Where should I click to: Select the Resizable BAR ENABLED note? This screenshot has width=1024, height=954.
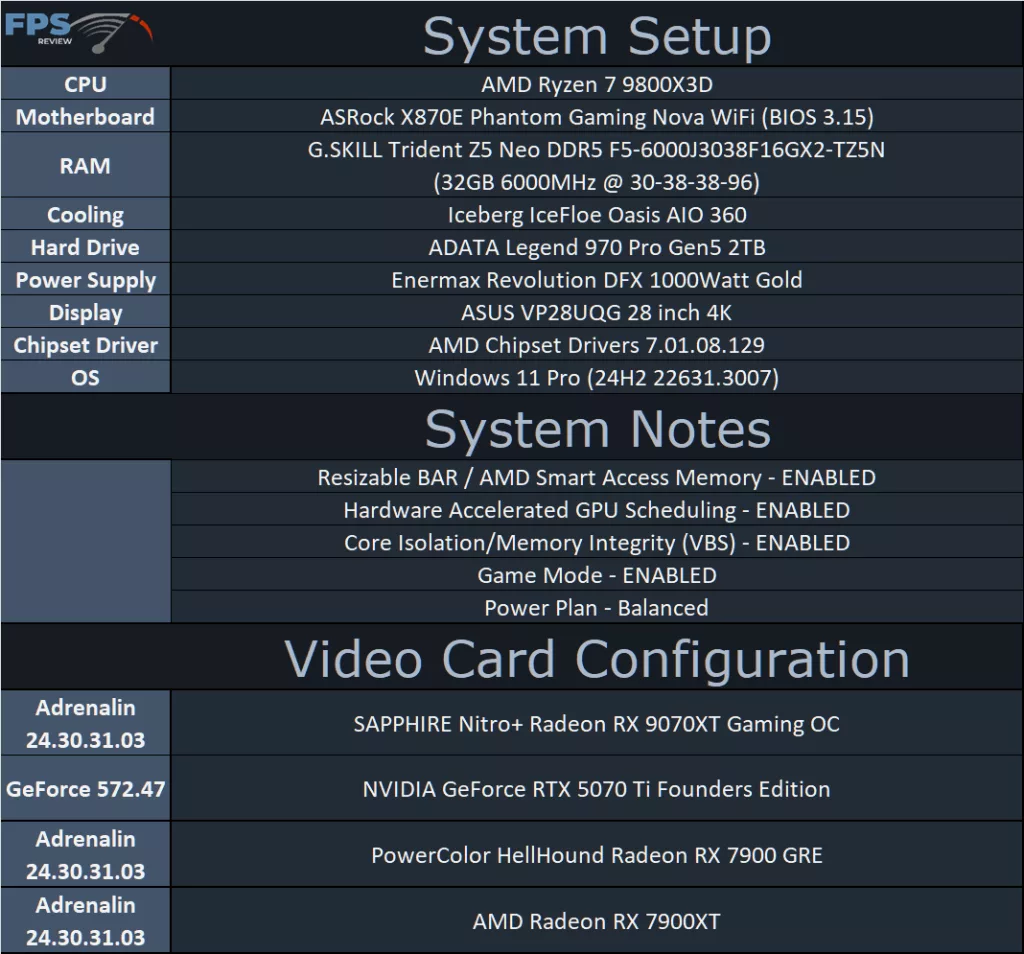597,477
